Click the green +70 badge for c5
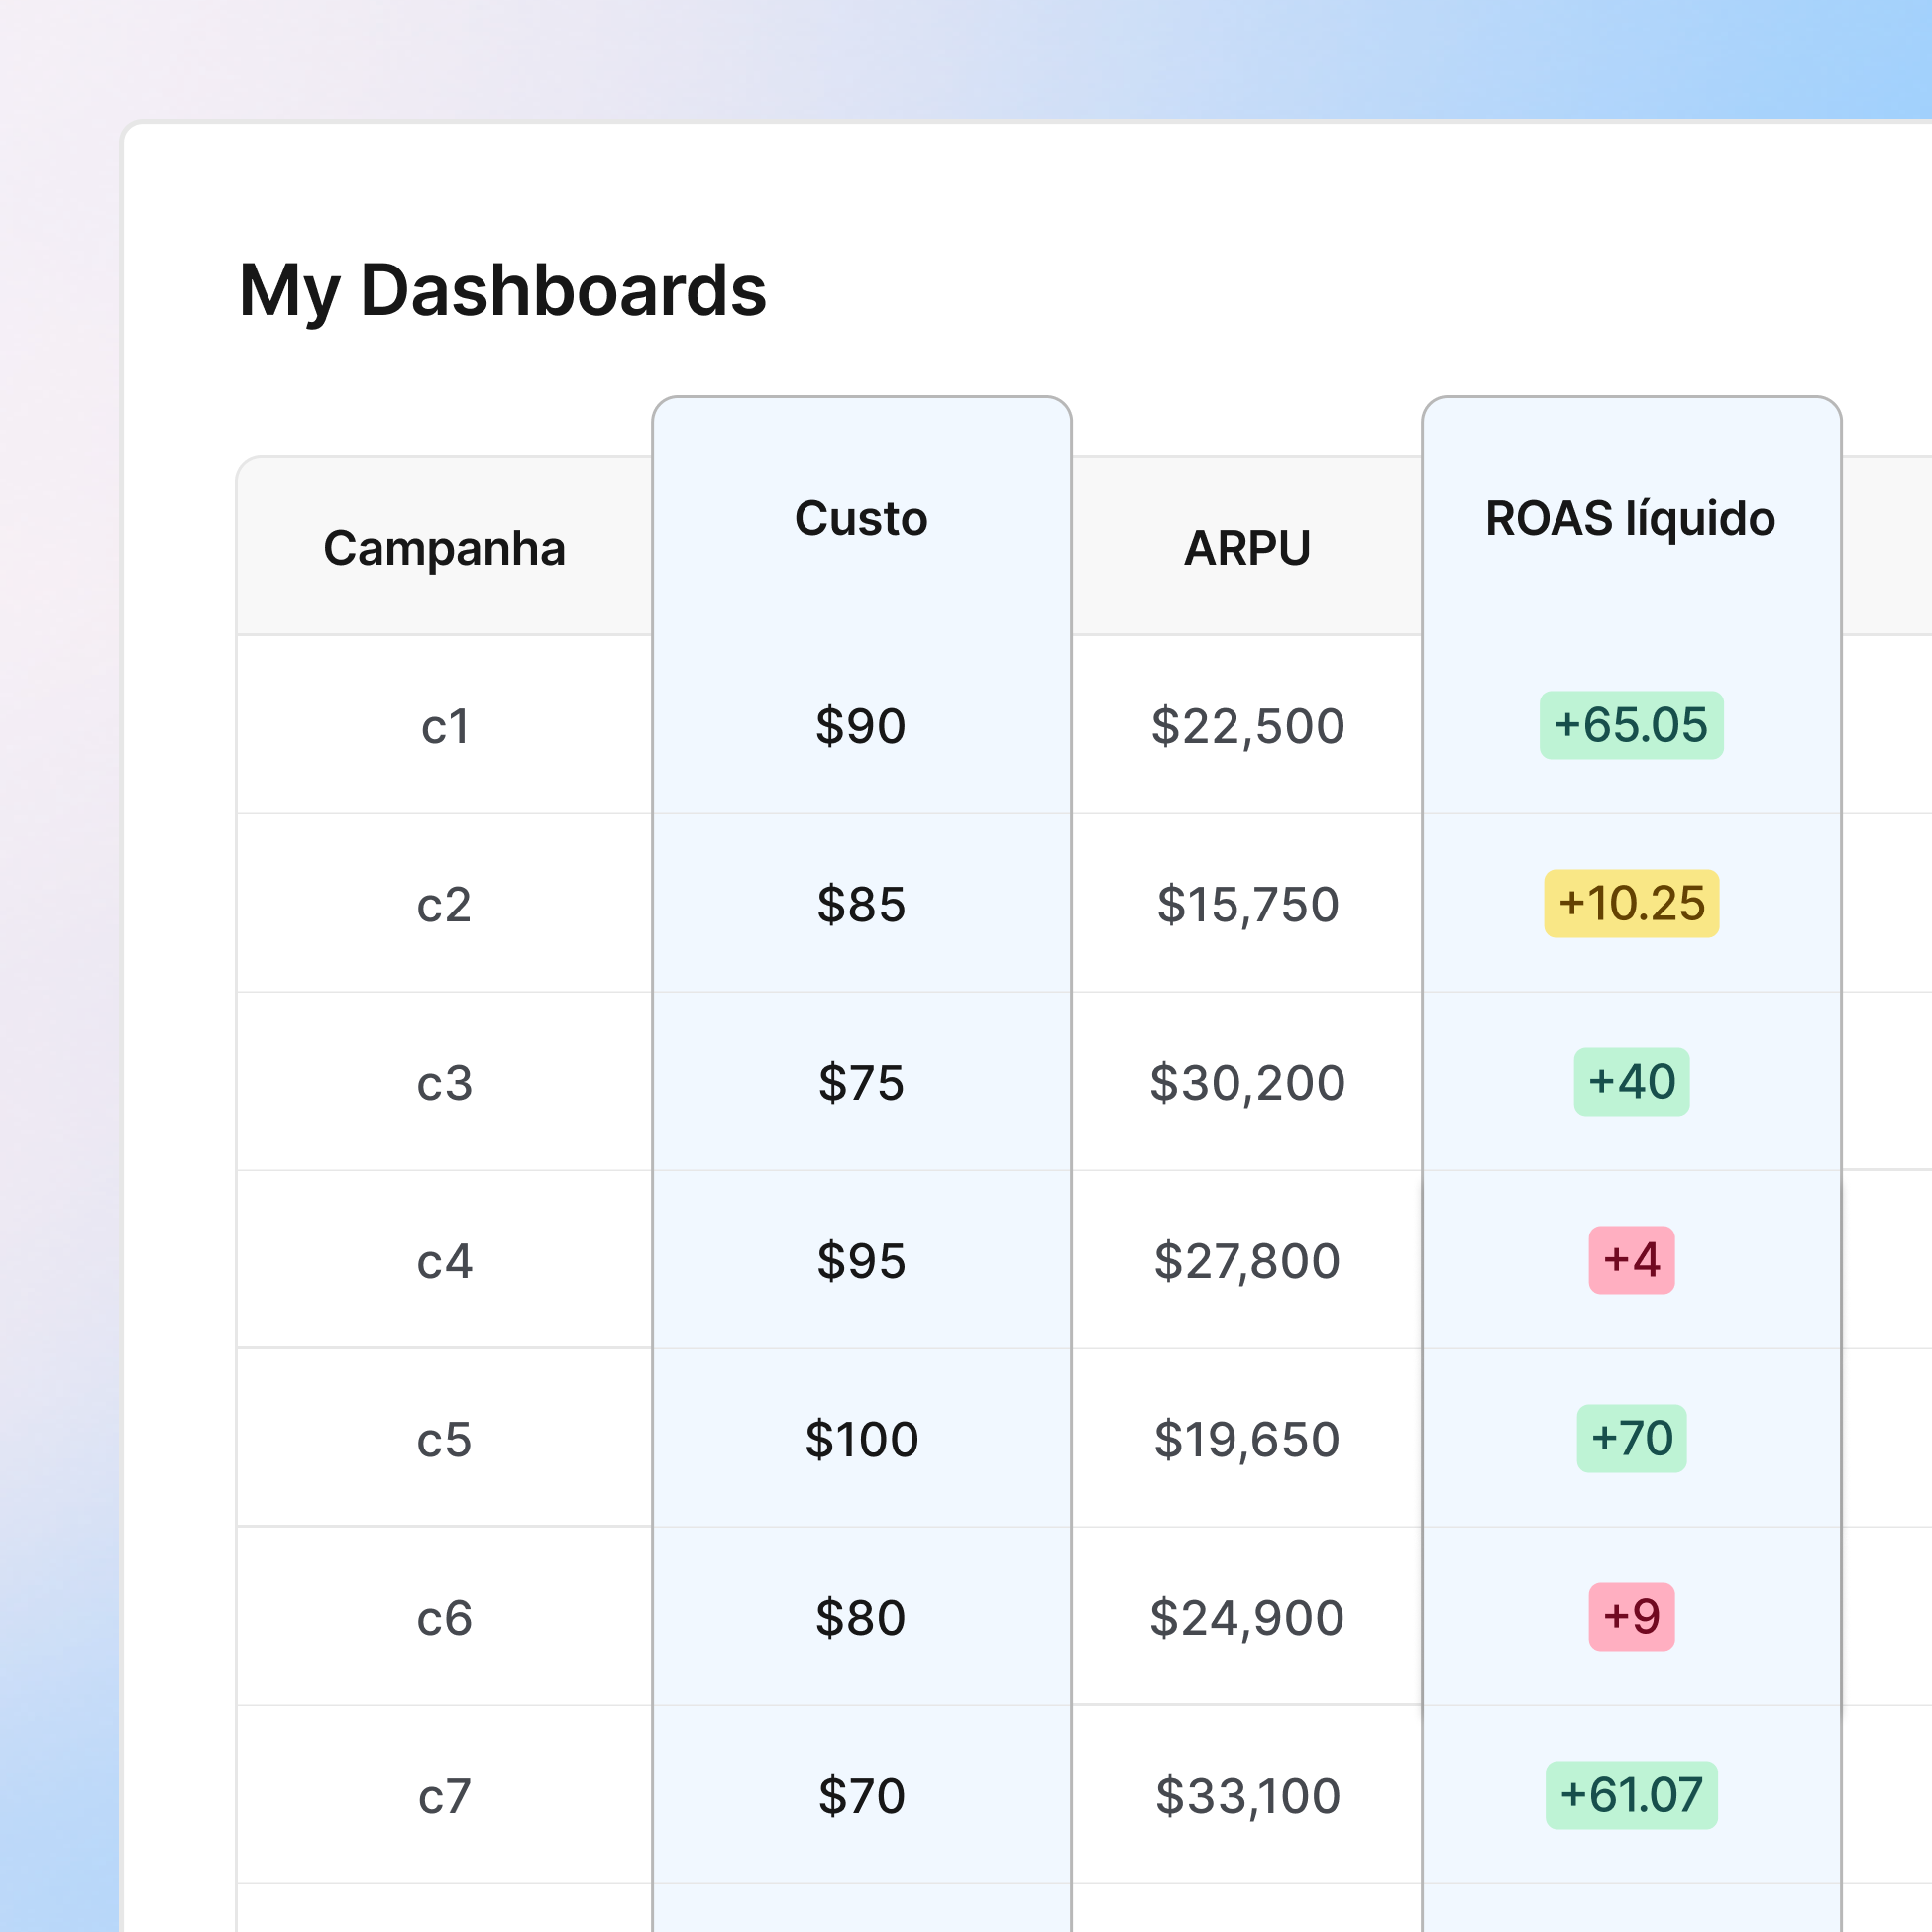Viewport: 1932px width, 1932px height. 1631,1438
